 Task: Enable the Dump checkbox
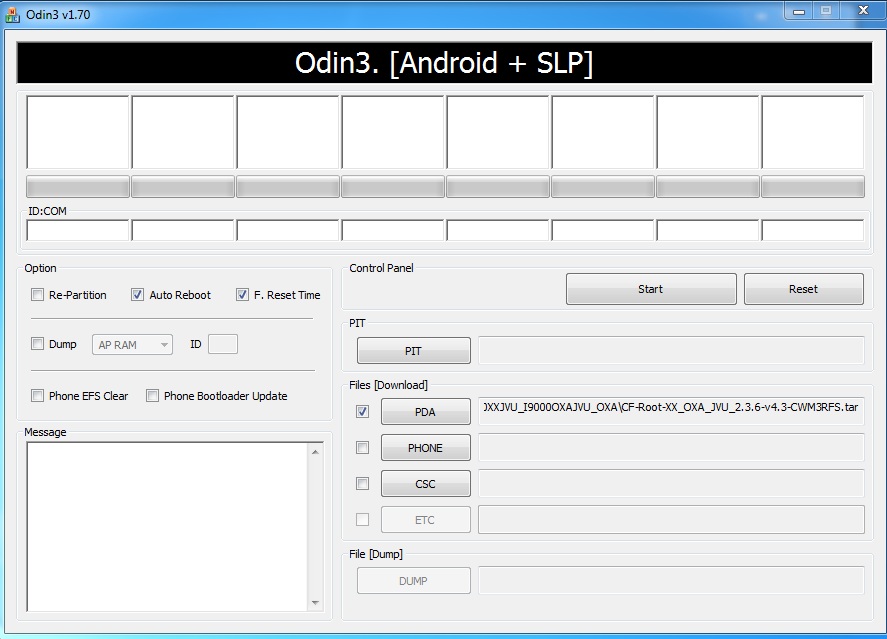tap(37, 344)
